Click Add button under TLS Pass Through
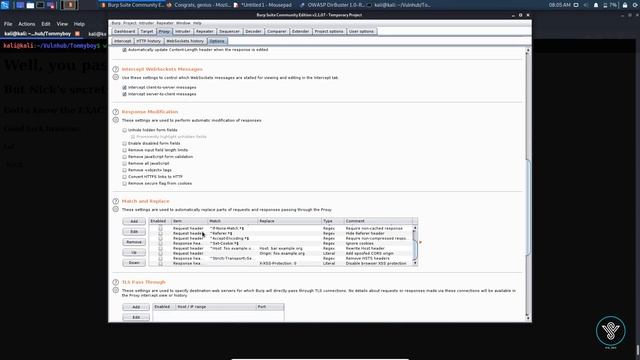640x360 pixels. click(136, 307)
